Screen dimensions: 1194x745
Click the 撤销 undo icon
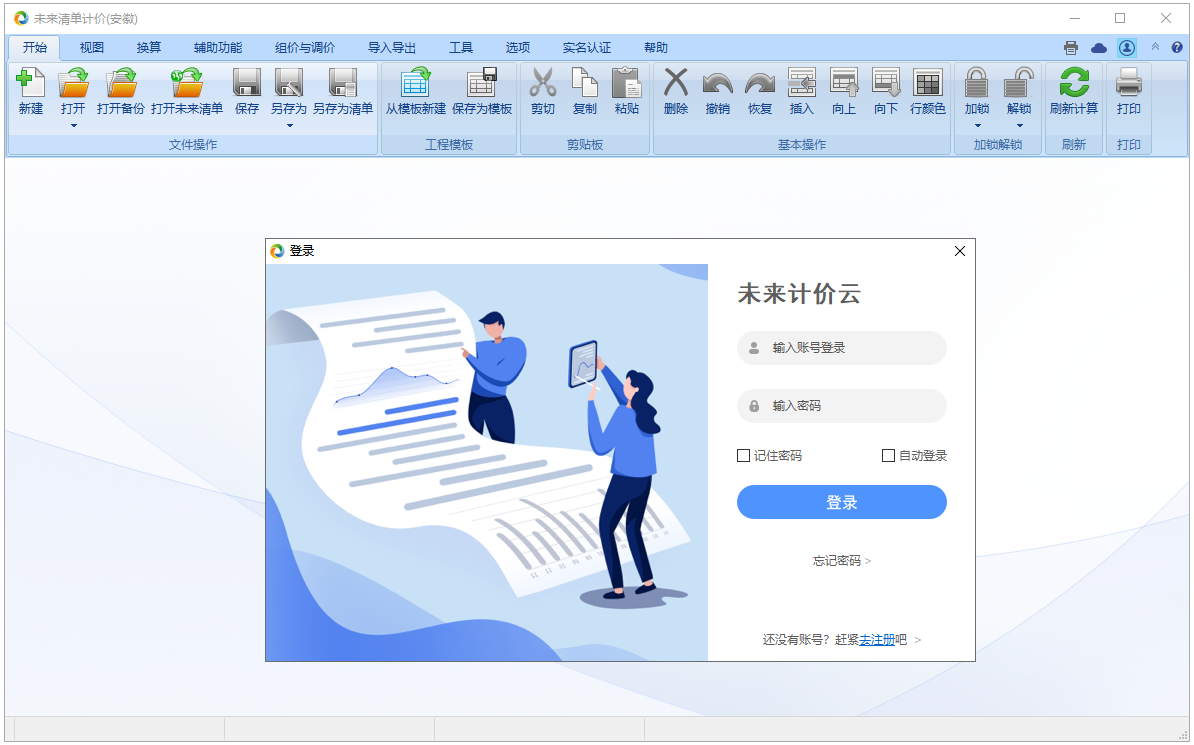pos(717,82)
